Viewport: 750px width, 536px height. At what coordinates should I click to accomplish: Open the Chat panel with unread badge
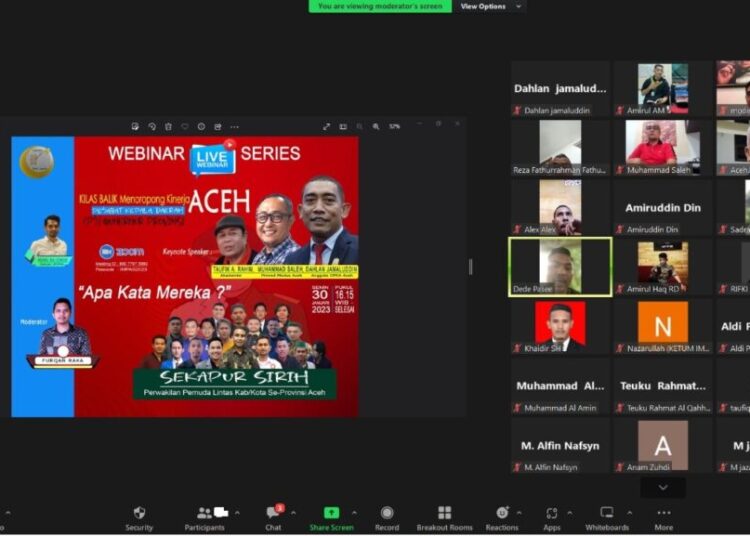(x=275, y=518)
